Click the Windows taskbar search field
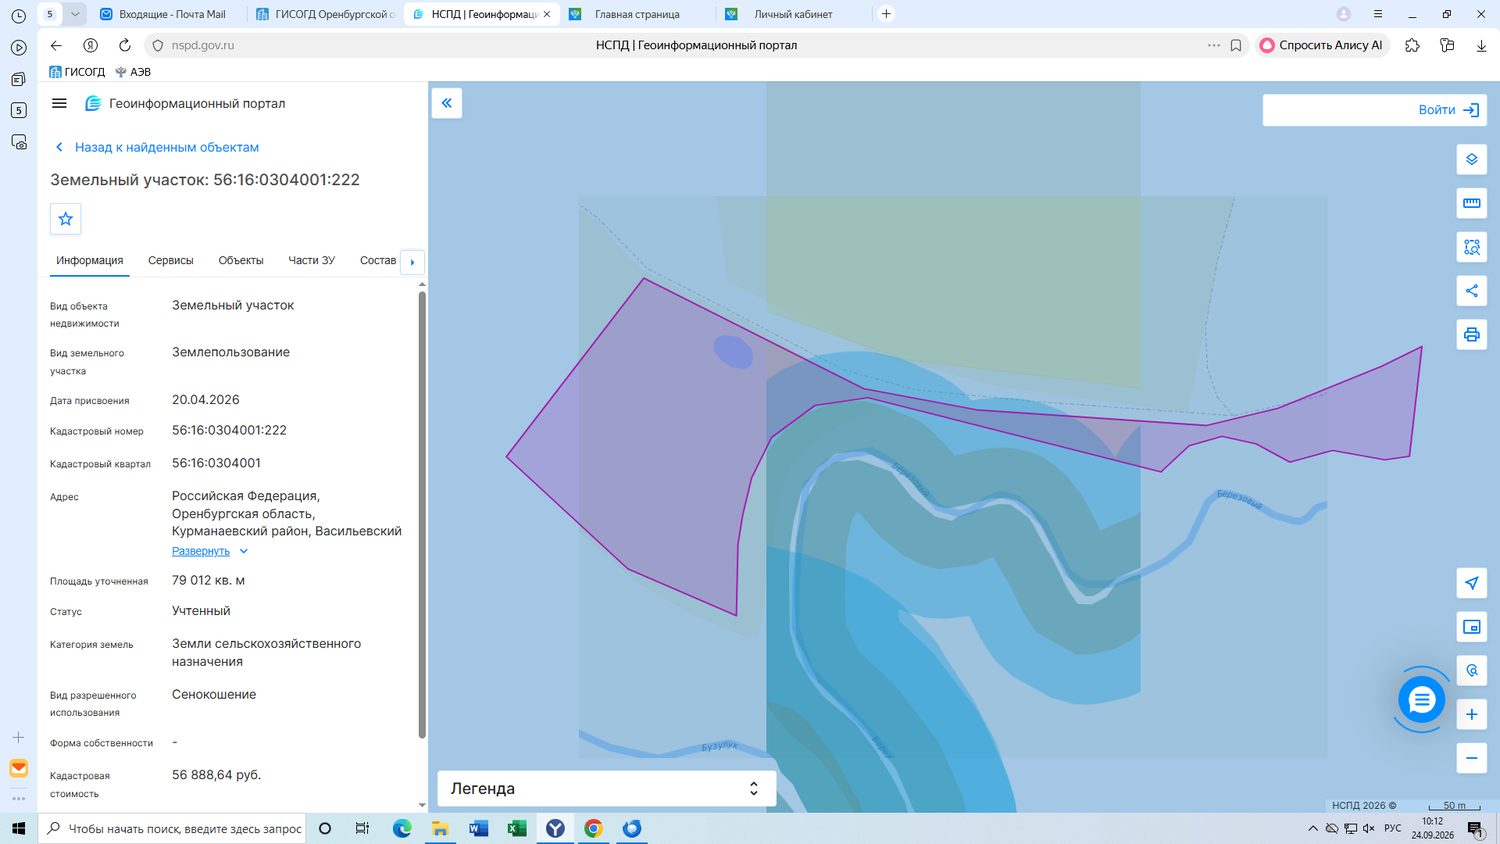The image size is (1500, 844). coord(172,828)
